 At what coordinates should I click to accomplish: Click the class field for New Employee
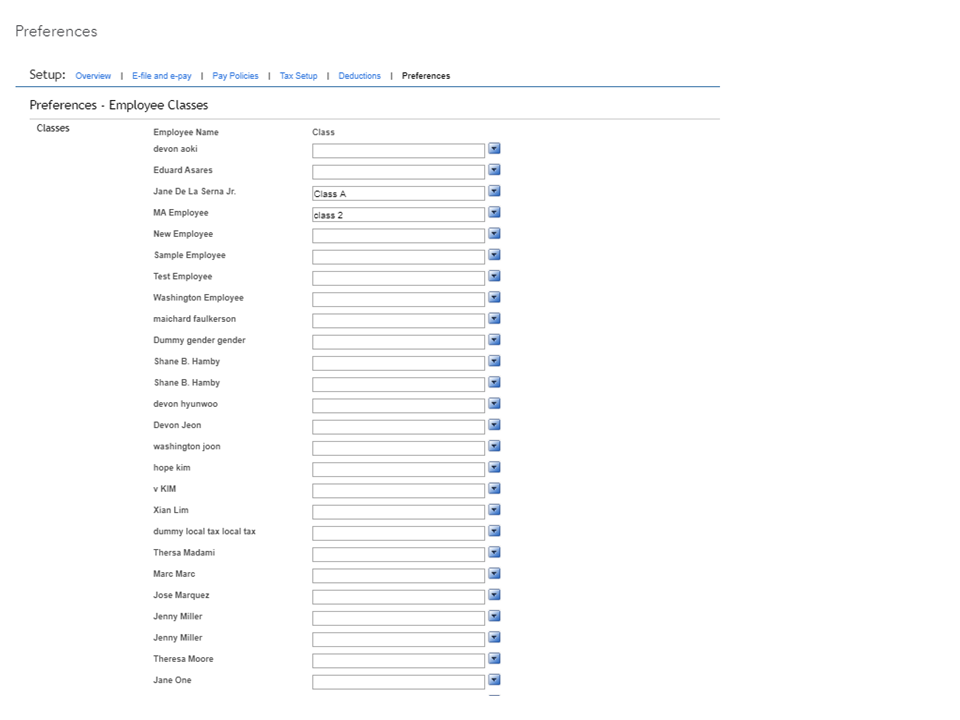tap(398, 236)
